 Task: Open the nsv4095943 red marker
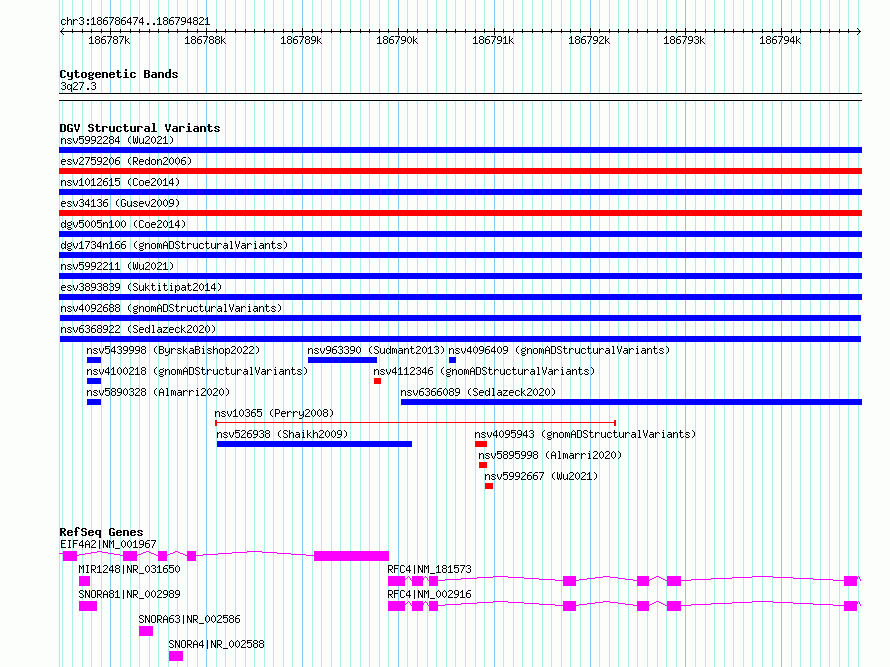pos(481,444)
